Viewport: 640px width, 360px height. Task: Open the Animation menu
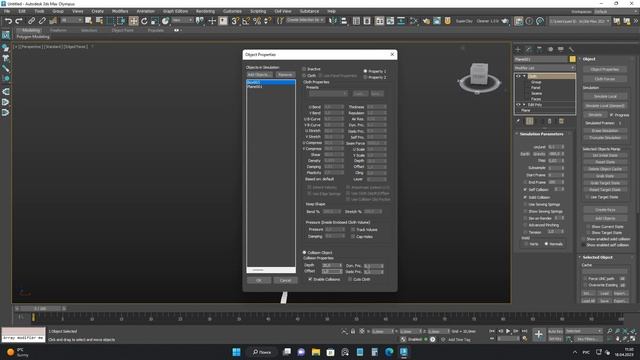click(145, 11)
